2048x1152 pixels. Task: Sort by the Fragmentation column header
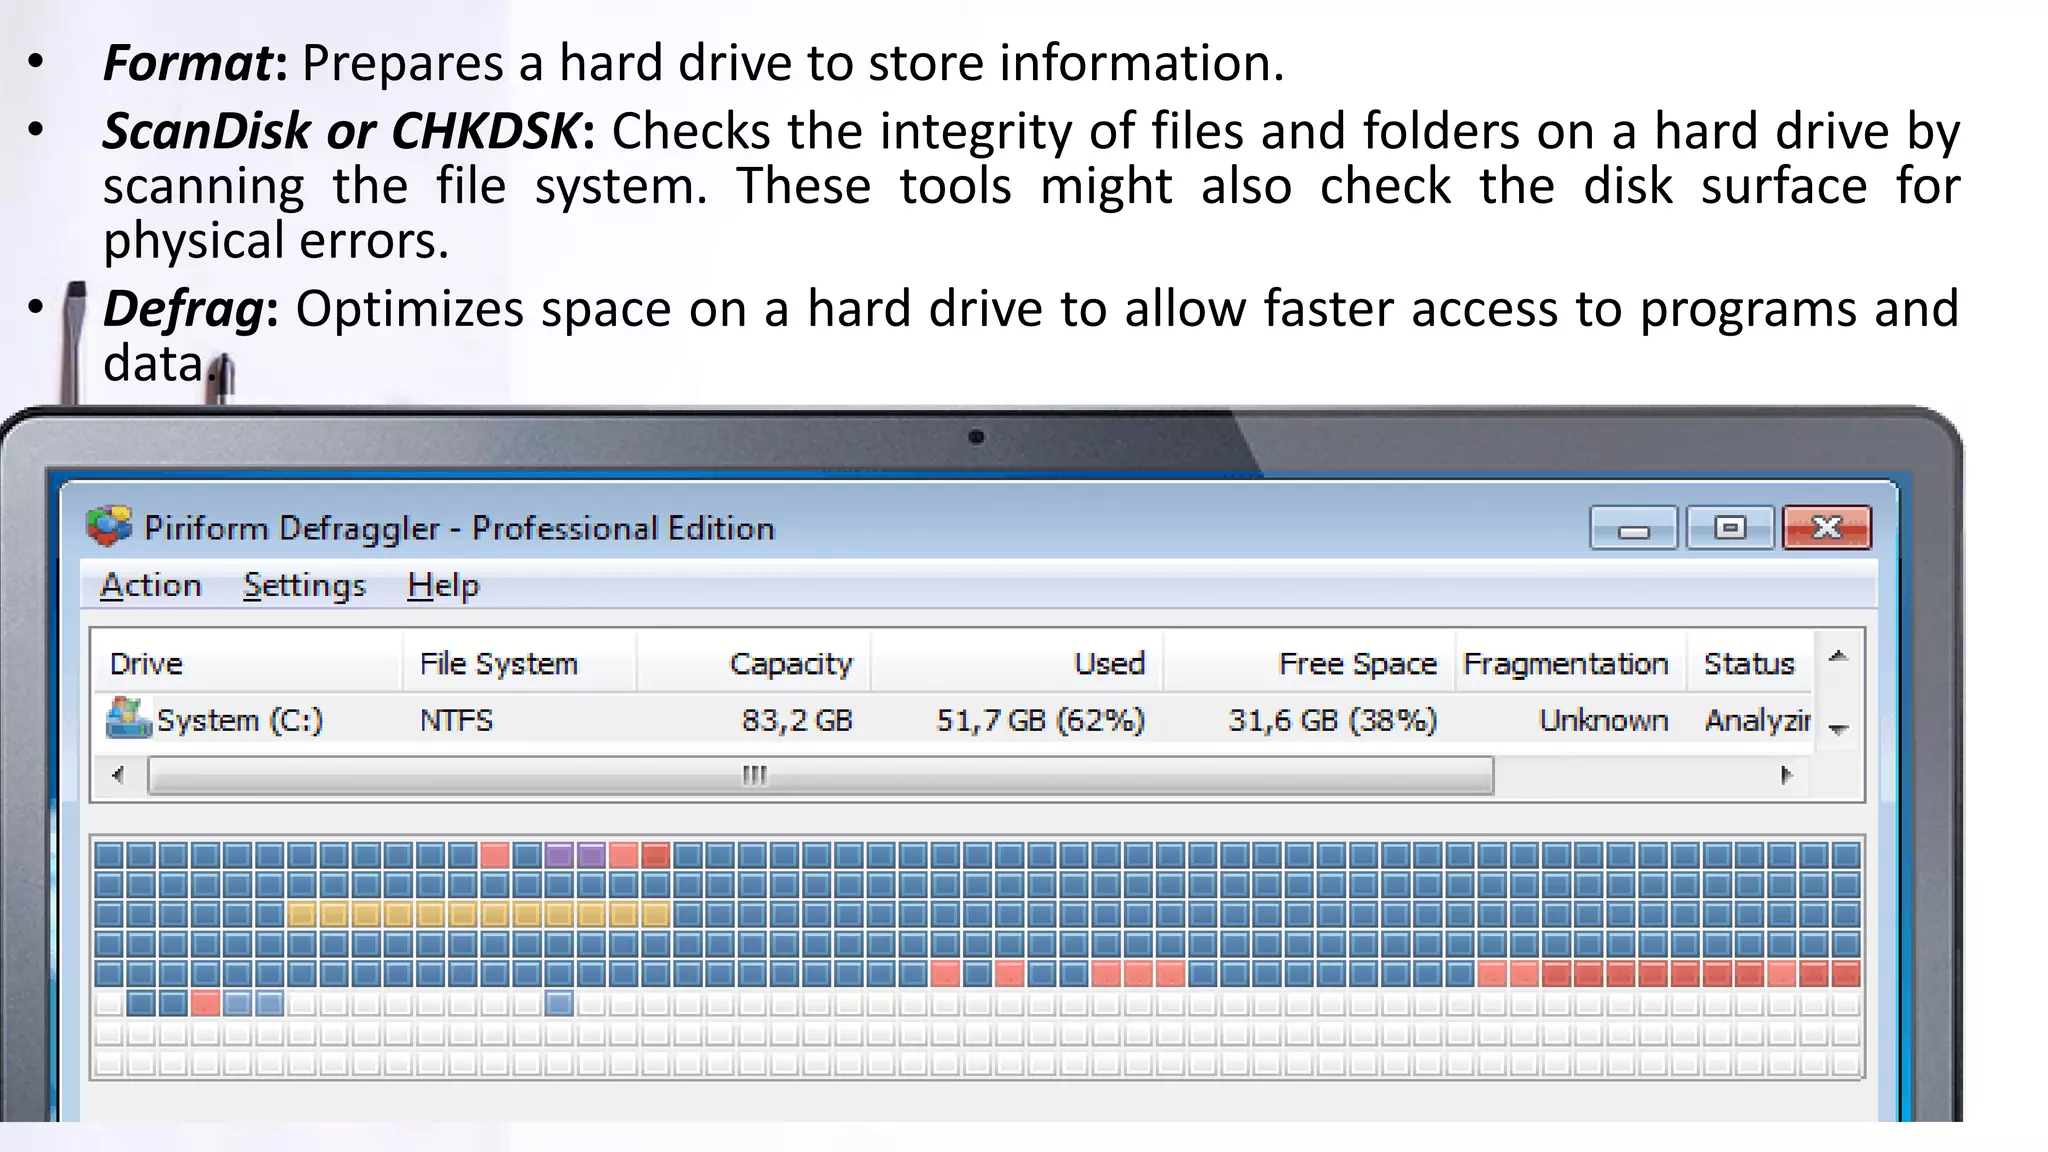click(1571, 662)
